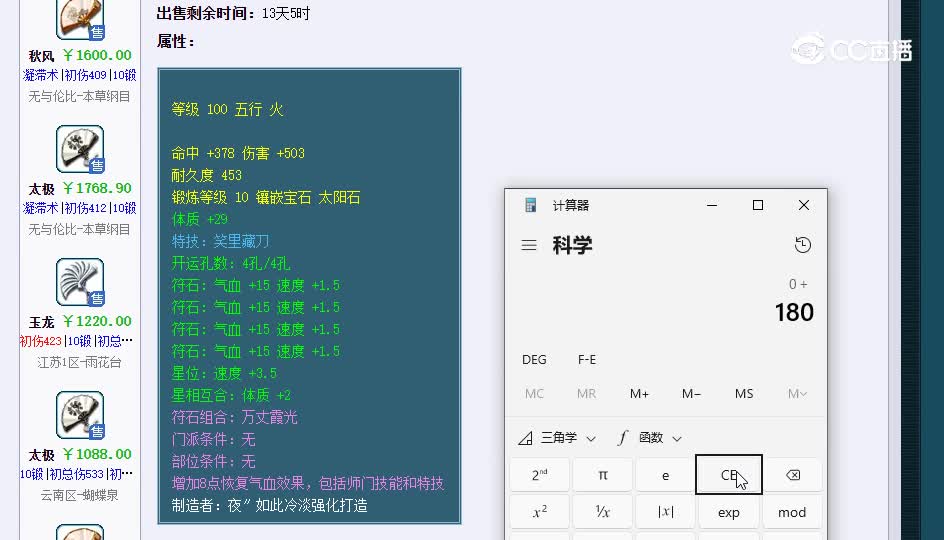
Task: Maximize the calculator window
Action: [x=758, y=205]
